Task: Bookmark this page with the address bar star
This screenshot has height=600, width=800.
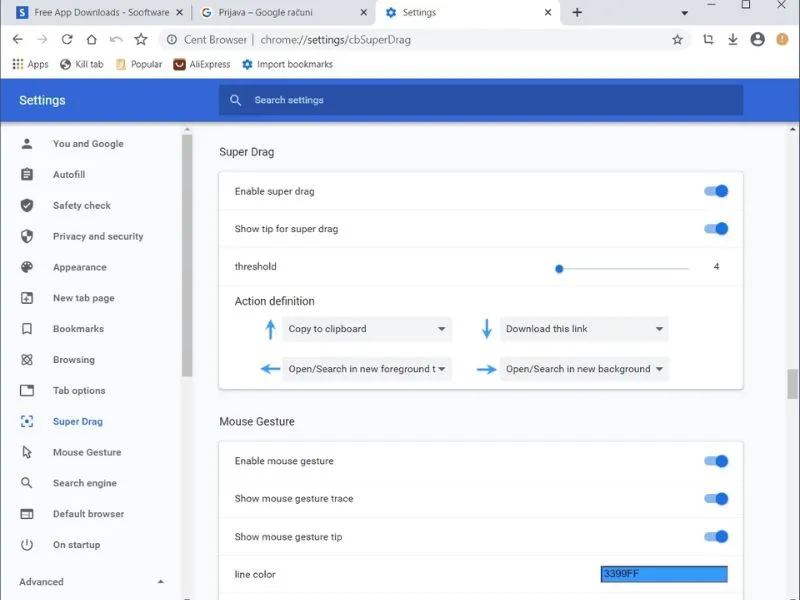Action: click(x=677, y=39)
